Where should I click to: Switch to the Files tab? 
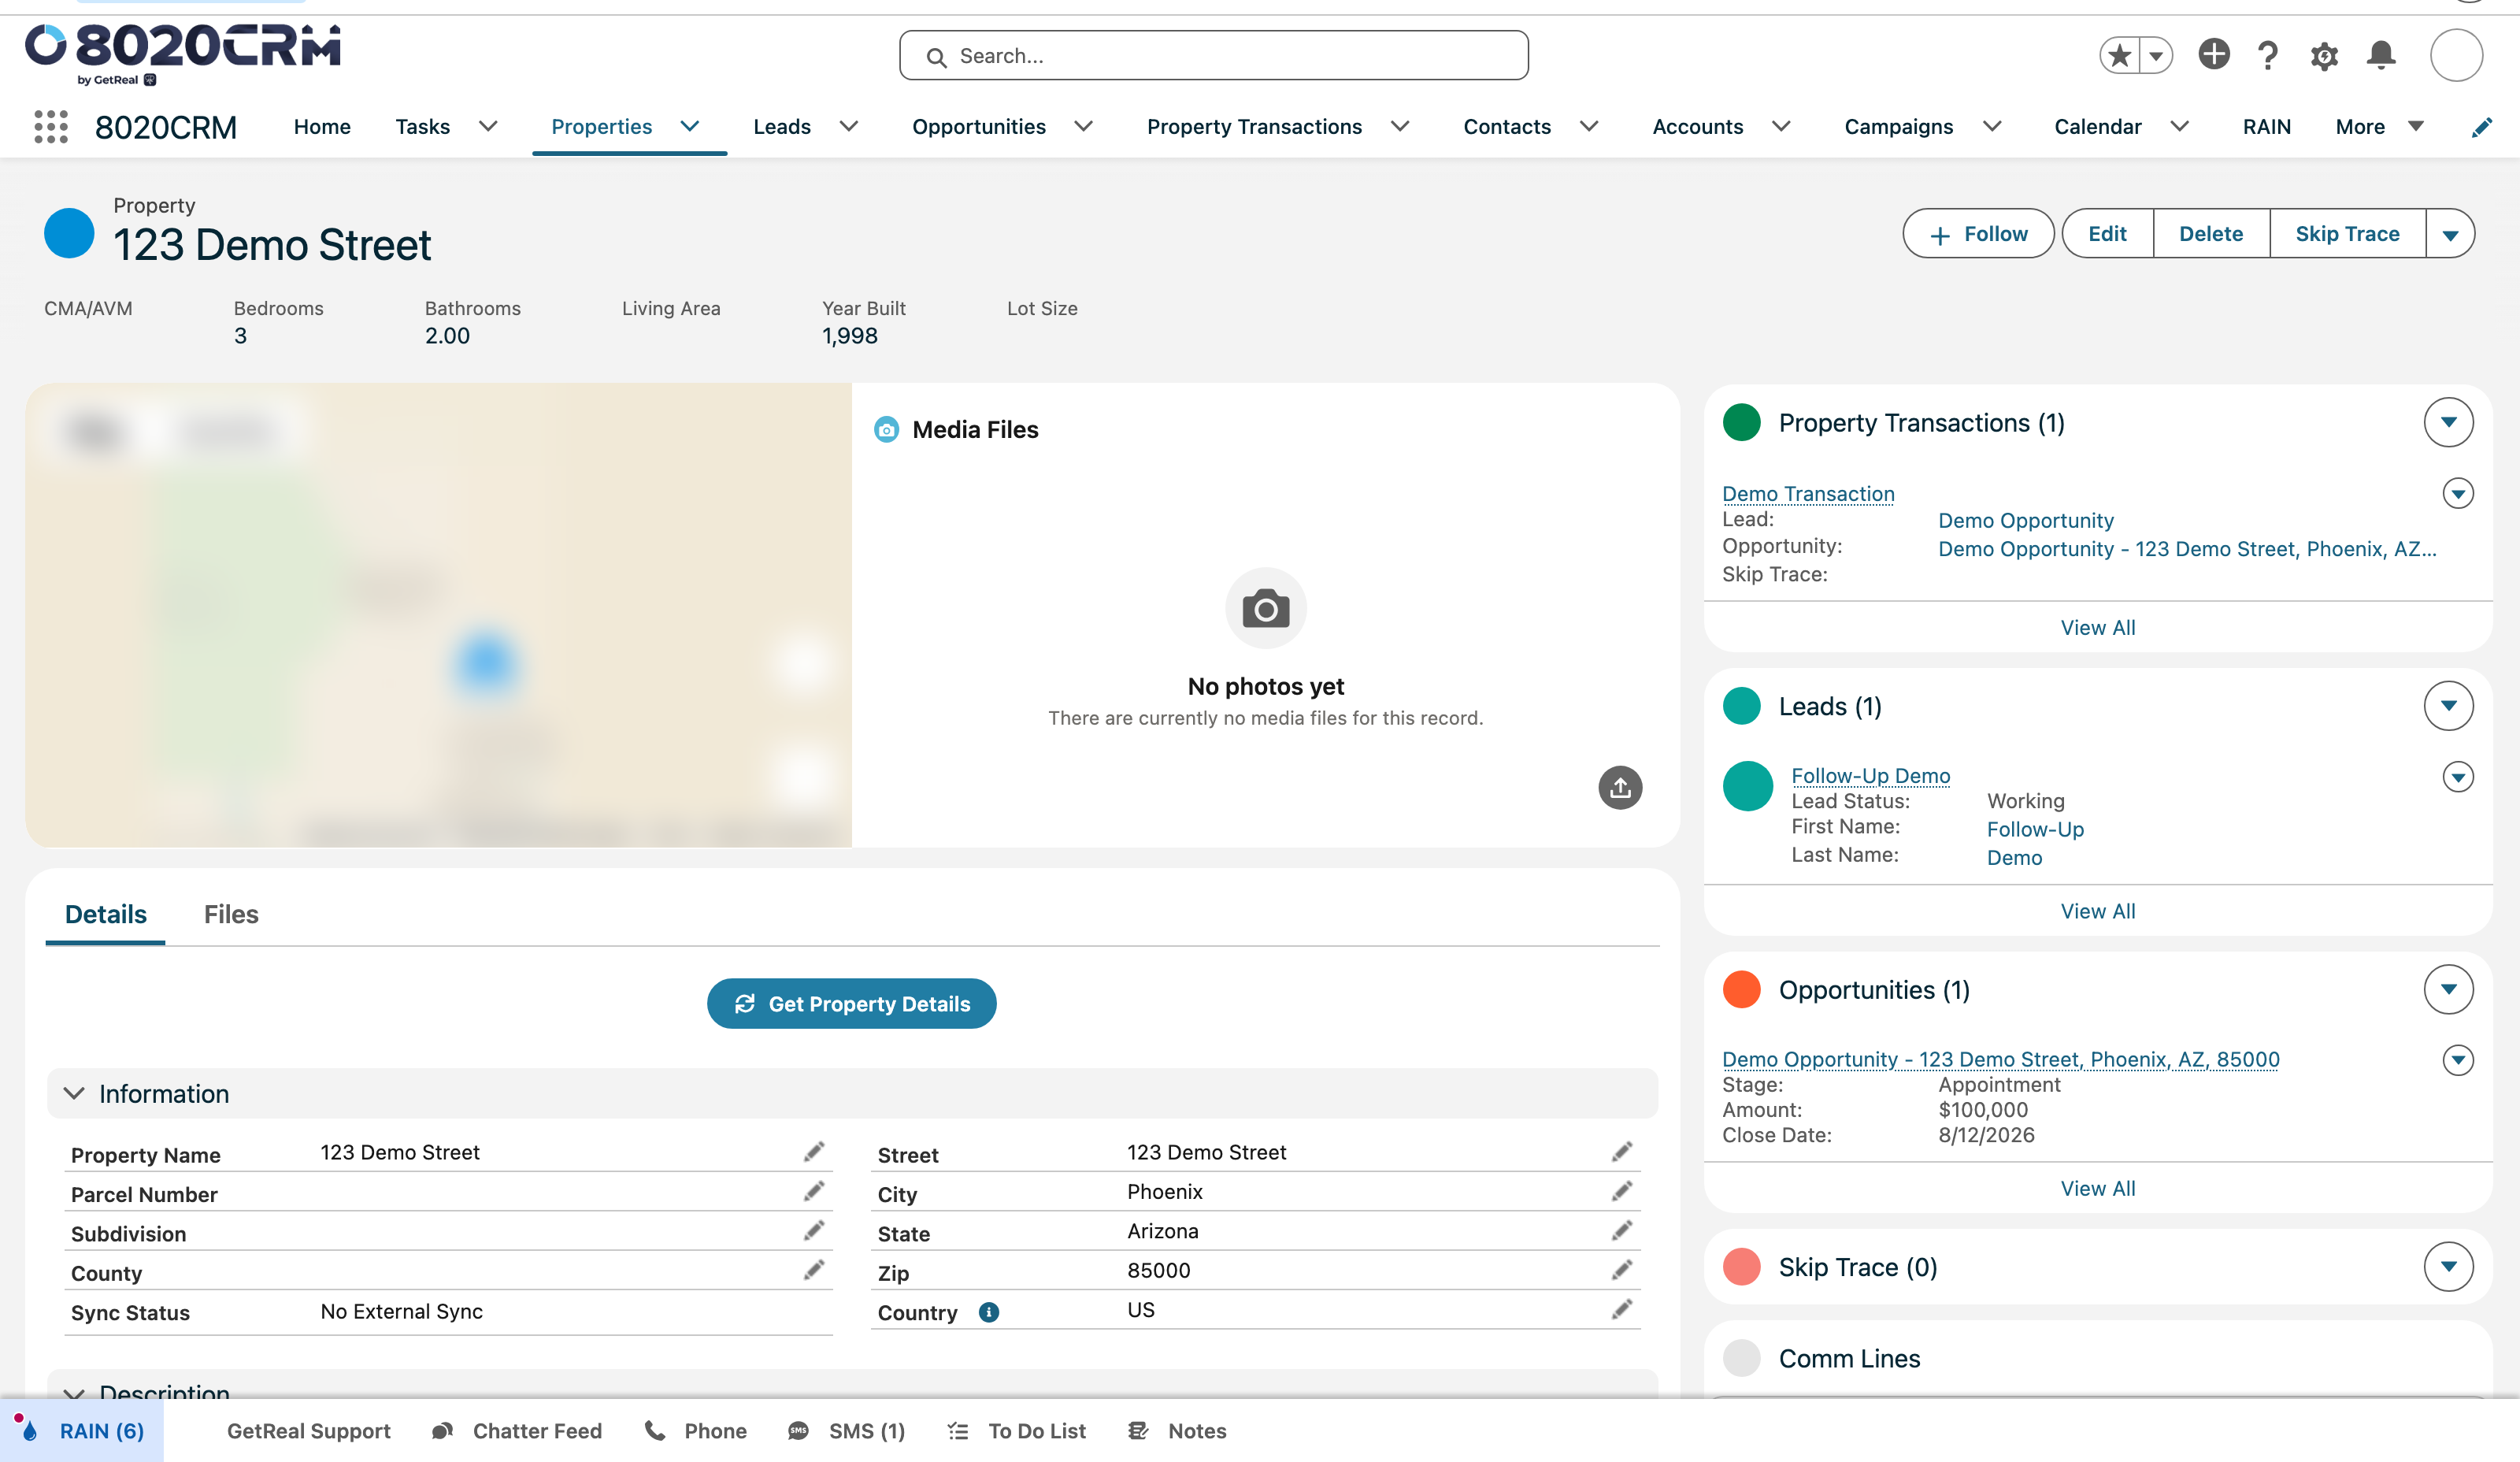tap(231, 914)
